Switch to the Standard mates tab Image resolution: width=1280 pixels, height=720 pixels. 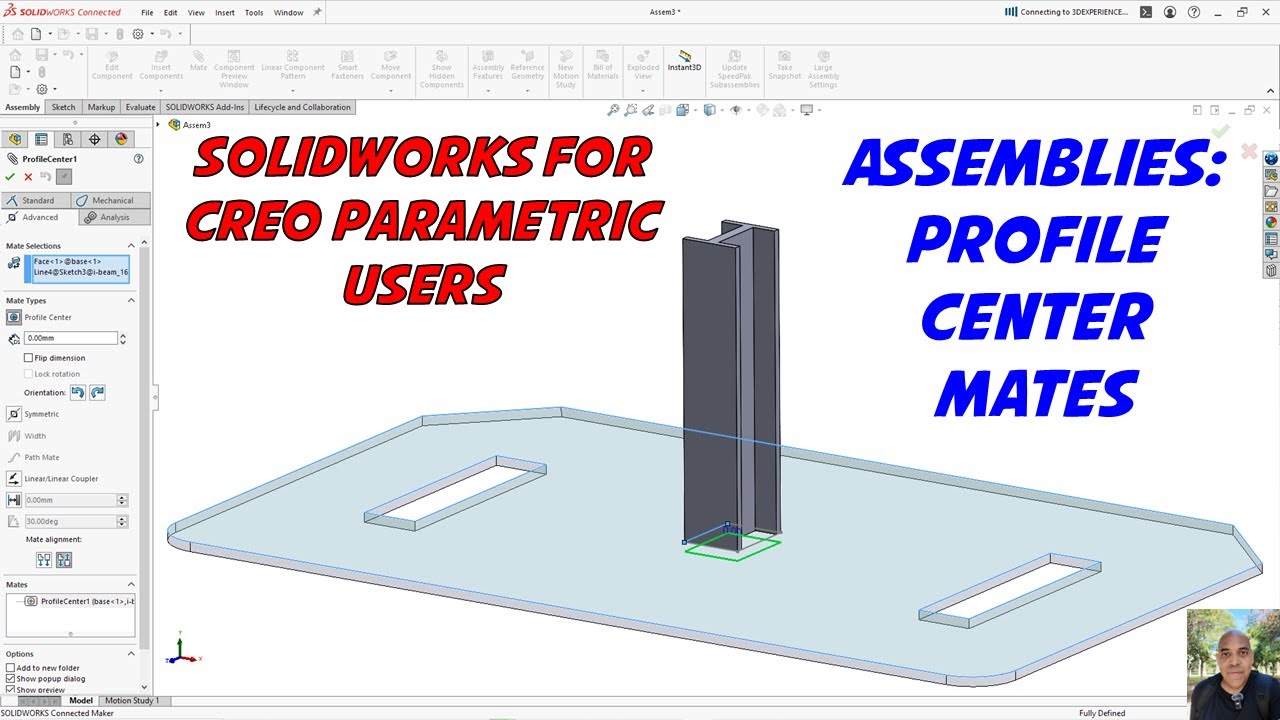point(38,200)
